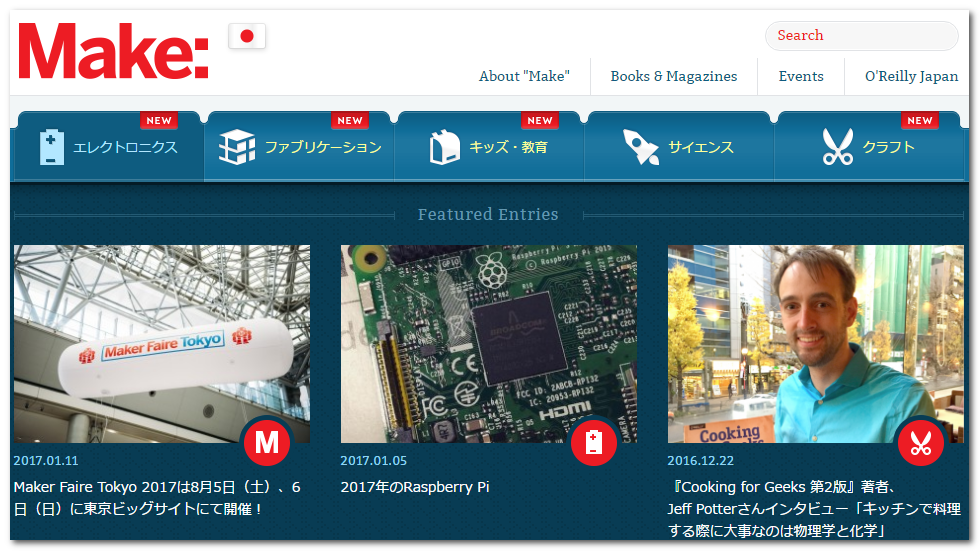Open the Maker Faire Tokyo blimp thumbnail
This screenshot has height=551, width=980.
(x=162, y=344)
